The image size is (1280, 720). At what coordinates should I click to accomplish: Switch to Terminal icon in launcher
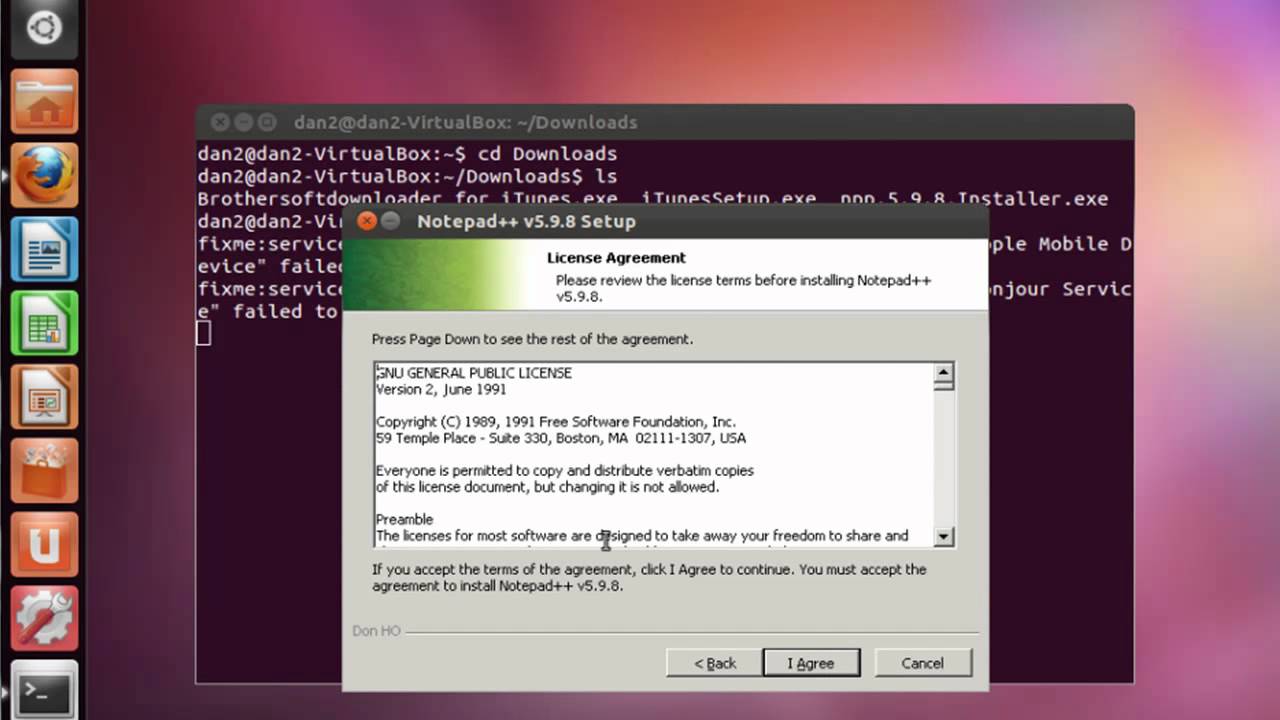[x=44, y=690]
